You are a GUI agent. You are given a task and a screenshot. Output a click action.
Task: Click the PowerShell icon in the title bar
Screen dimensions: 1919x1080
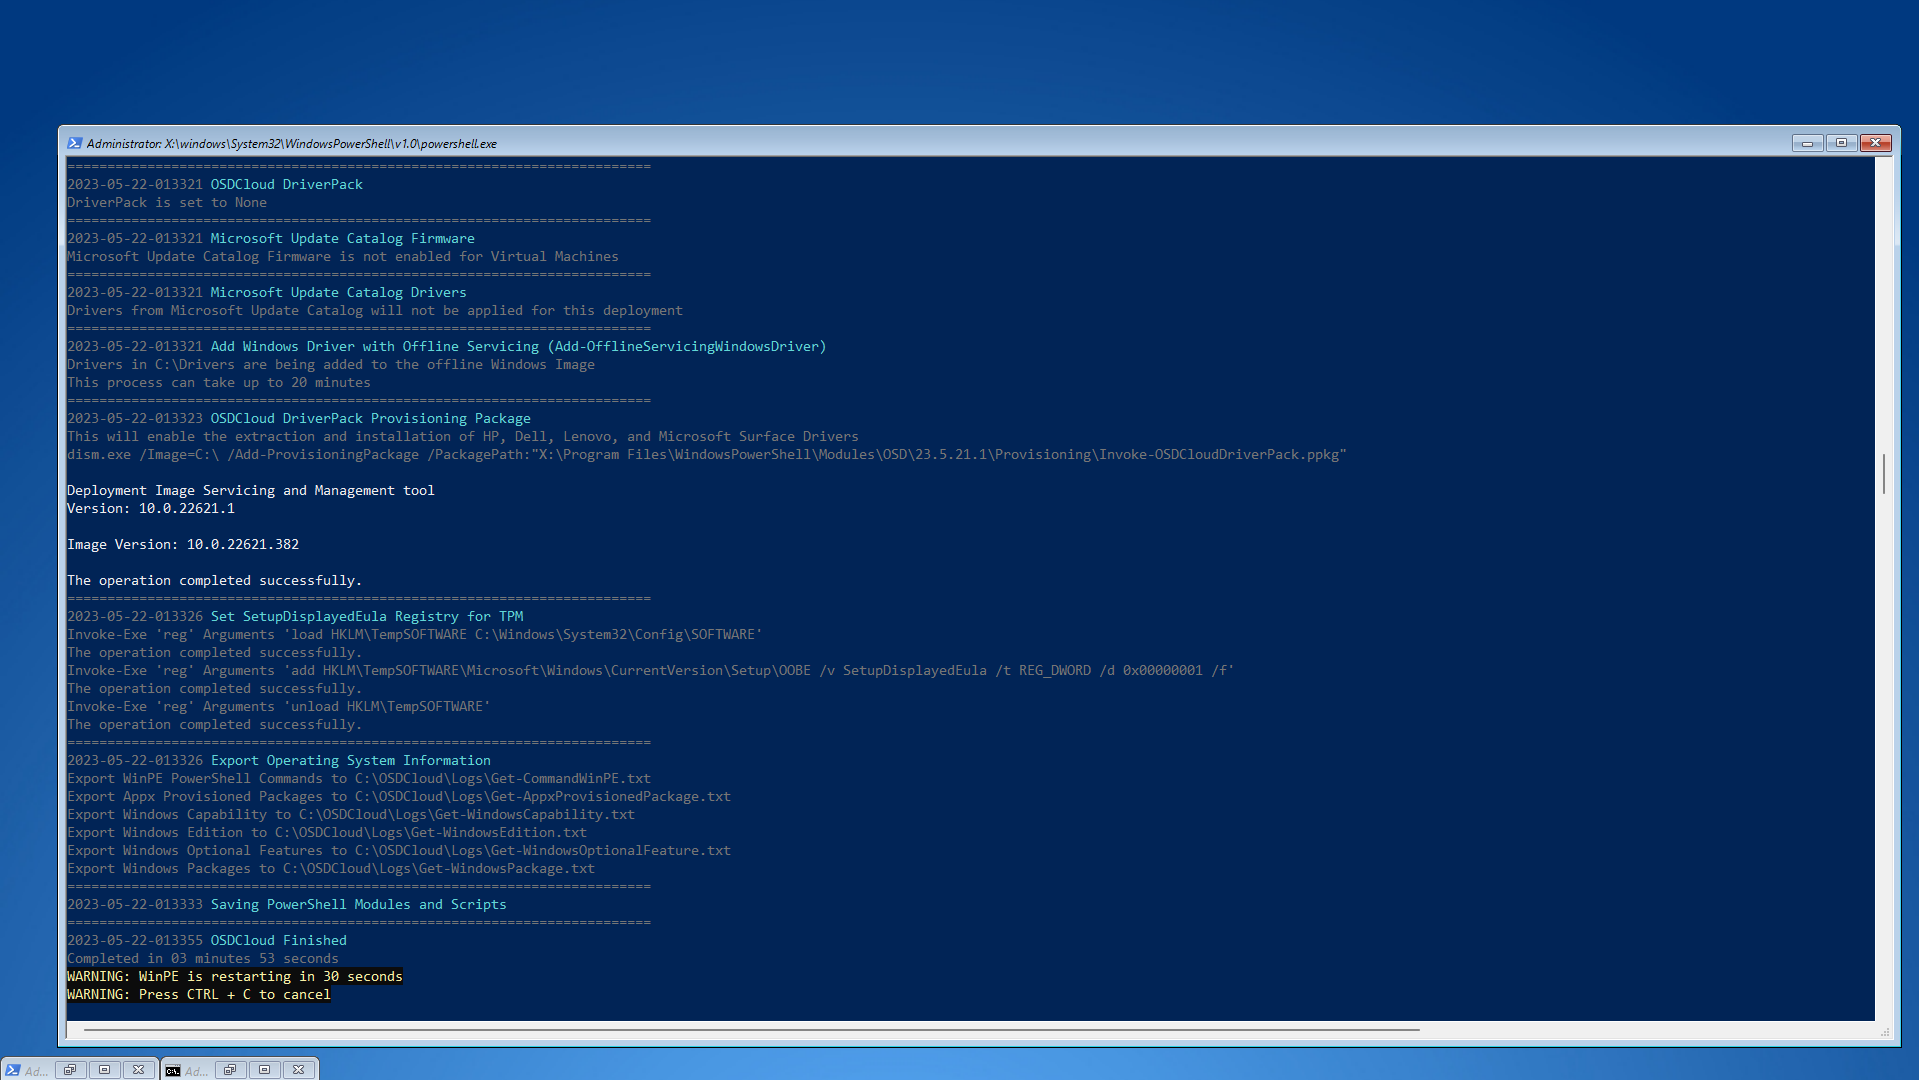click(x=74, y=143)
